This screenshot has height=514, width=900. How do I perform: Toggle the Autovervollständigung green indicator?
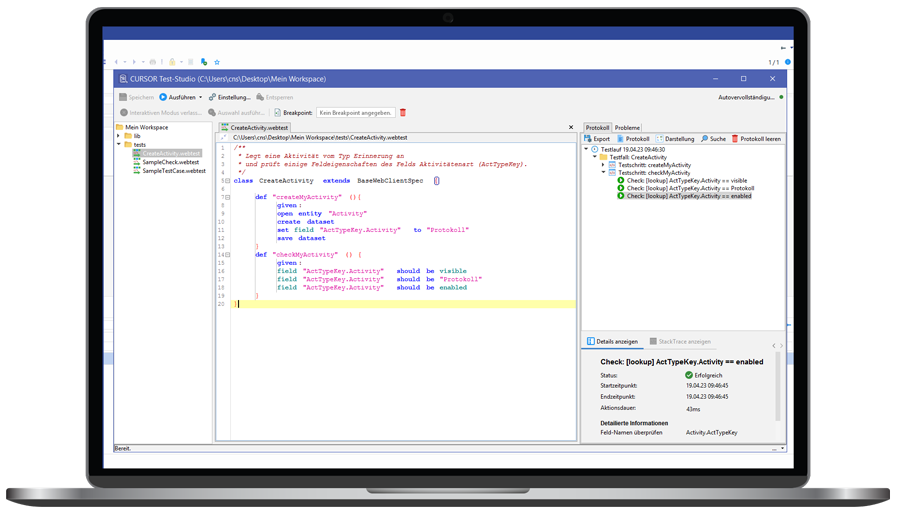coord(781,97)
